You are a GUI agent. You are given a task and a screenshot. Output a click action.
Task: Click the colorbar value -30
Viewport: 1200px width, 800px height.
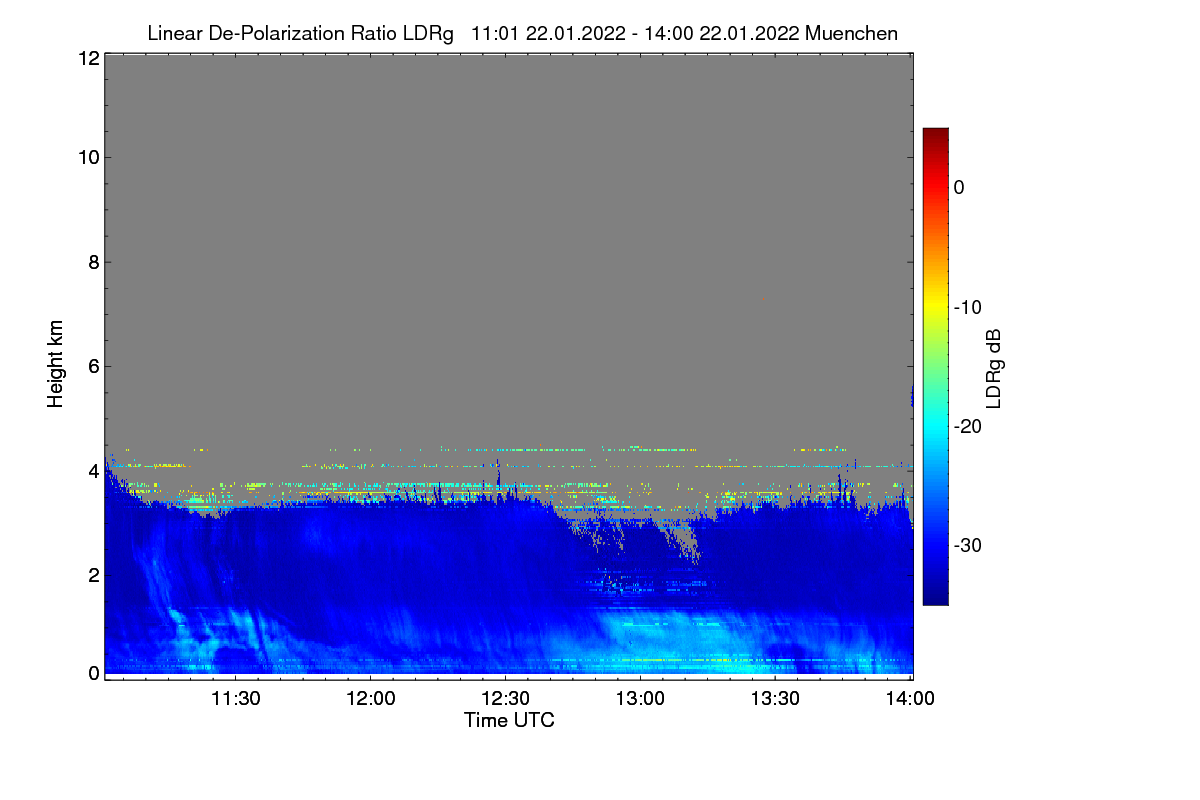pyautogui.click(x=969, y=546)
